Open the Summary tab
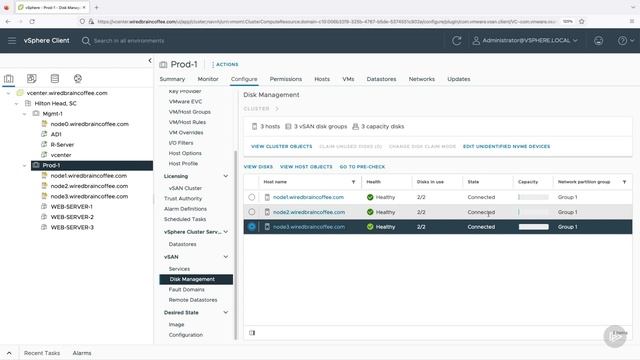Viewport: 640px width, 360px height. click(x=172, y=79)
